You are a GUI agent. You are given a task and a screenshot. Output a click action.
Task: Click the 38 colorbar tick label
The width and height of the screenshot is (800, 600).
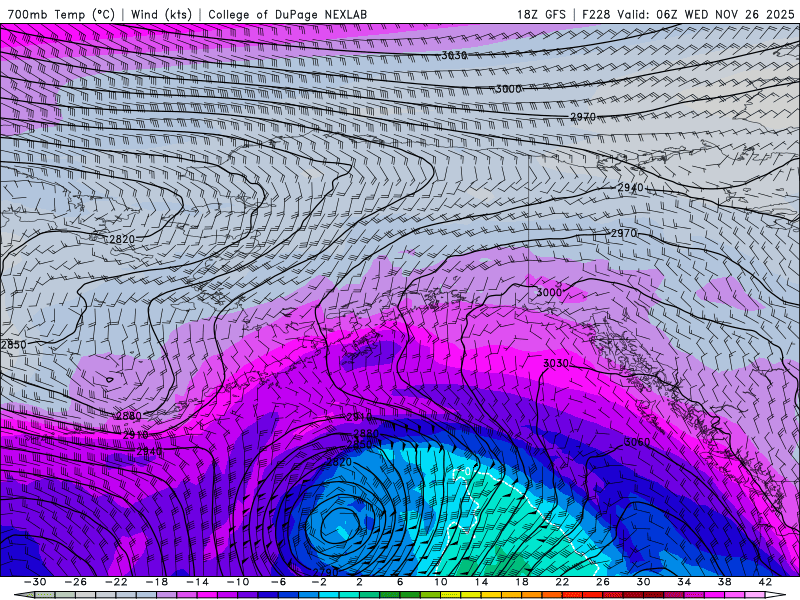pos(724,582)
